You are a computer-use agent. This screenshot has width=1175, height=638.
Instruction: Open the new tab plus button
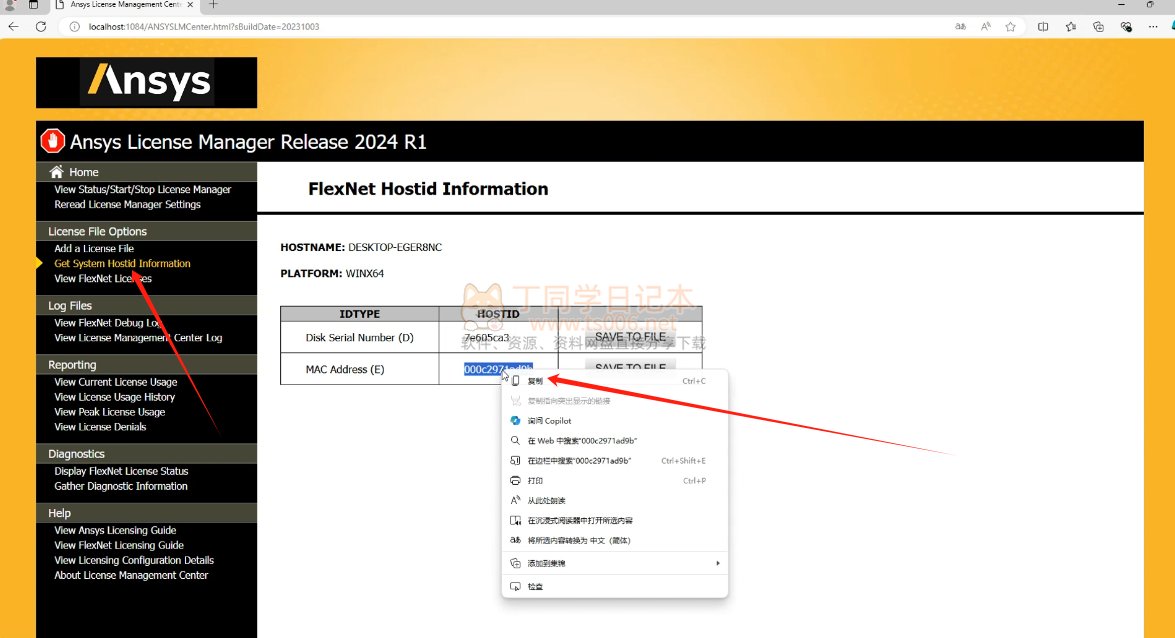pos(213,5)
